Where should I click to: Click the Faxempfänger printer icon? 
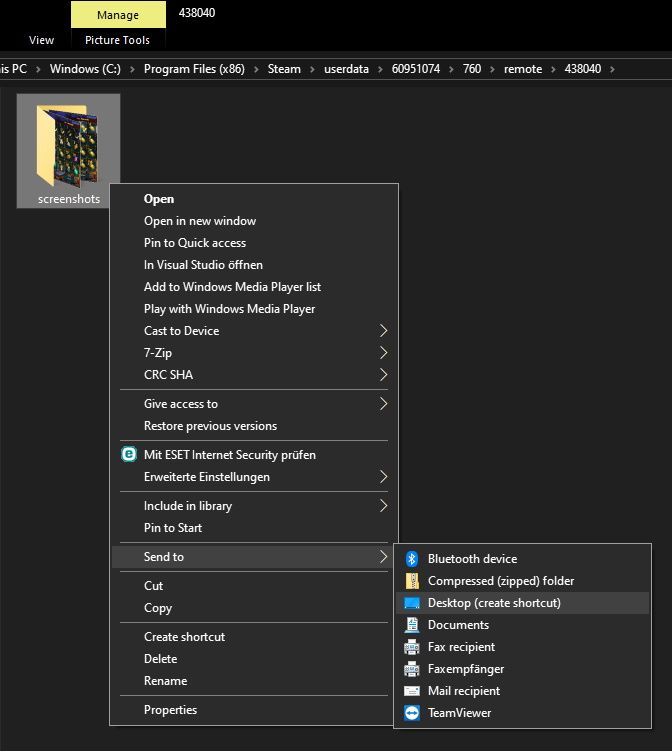[412, 669]
